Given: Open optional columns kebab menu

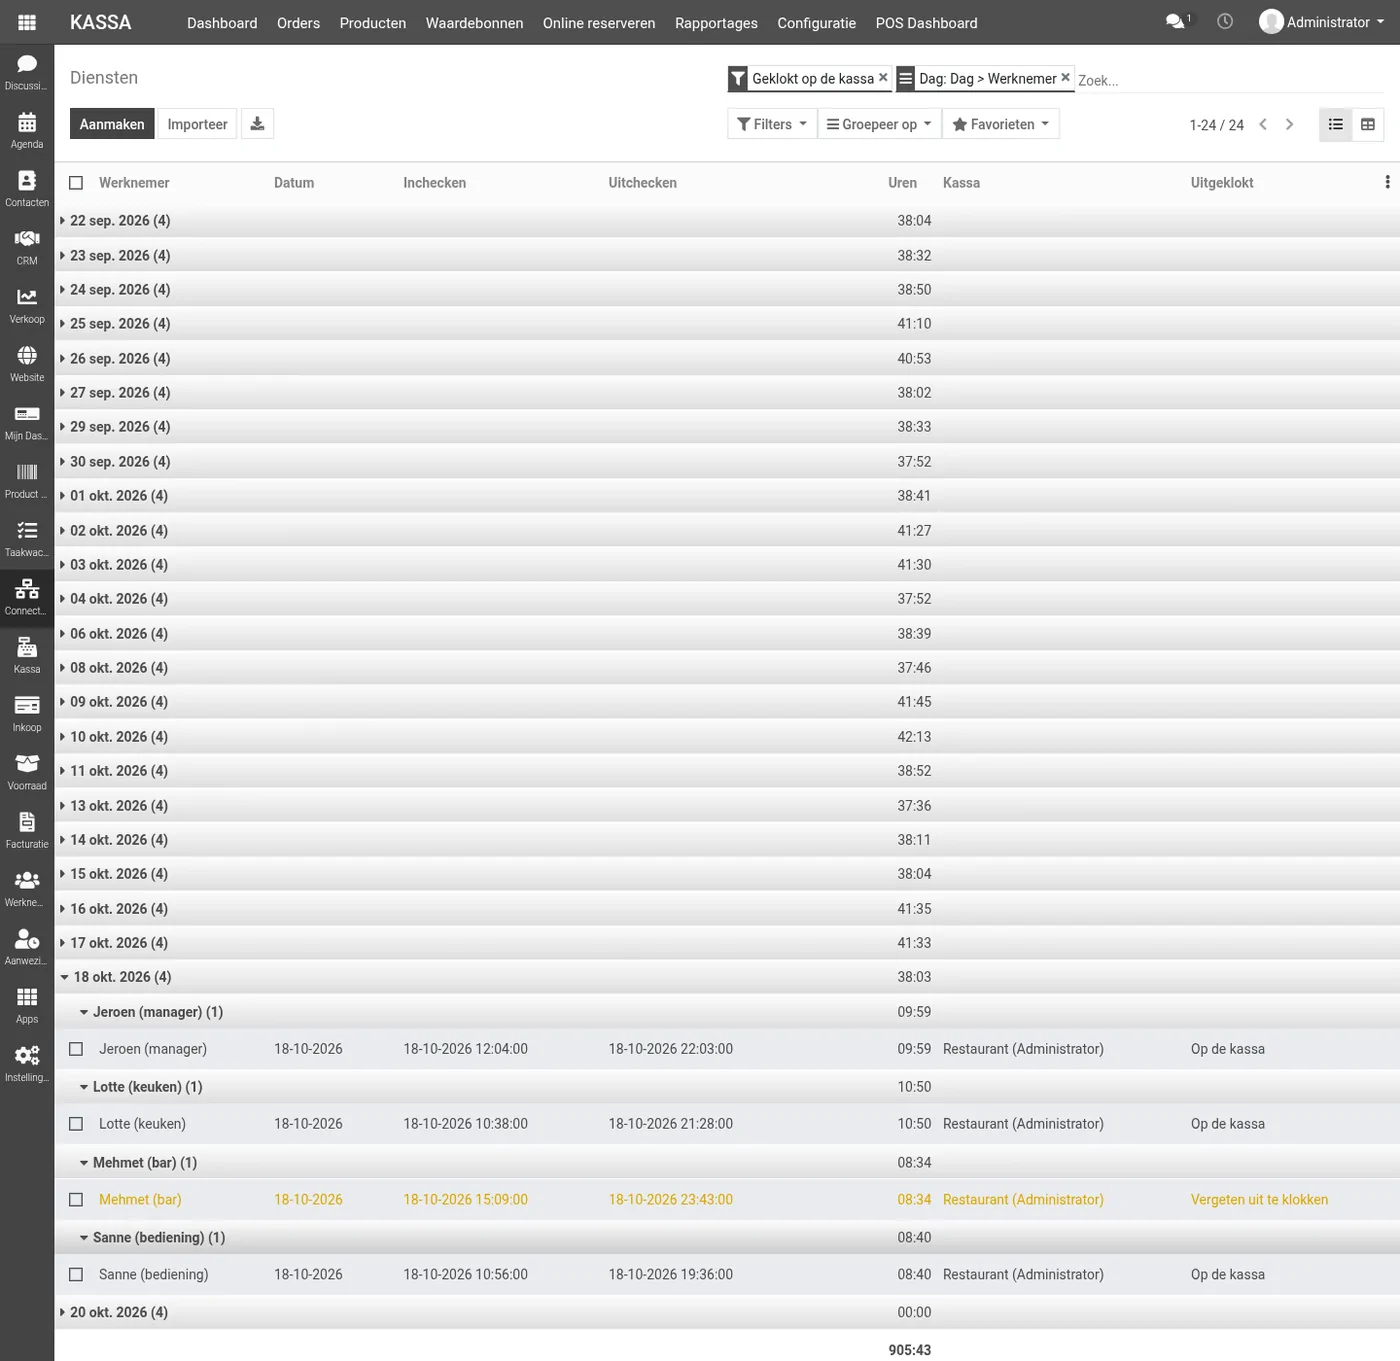Looking at the screenshot, I should coord(1387,182).
